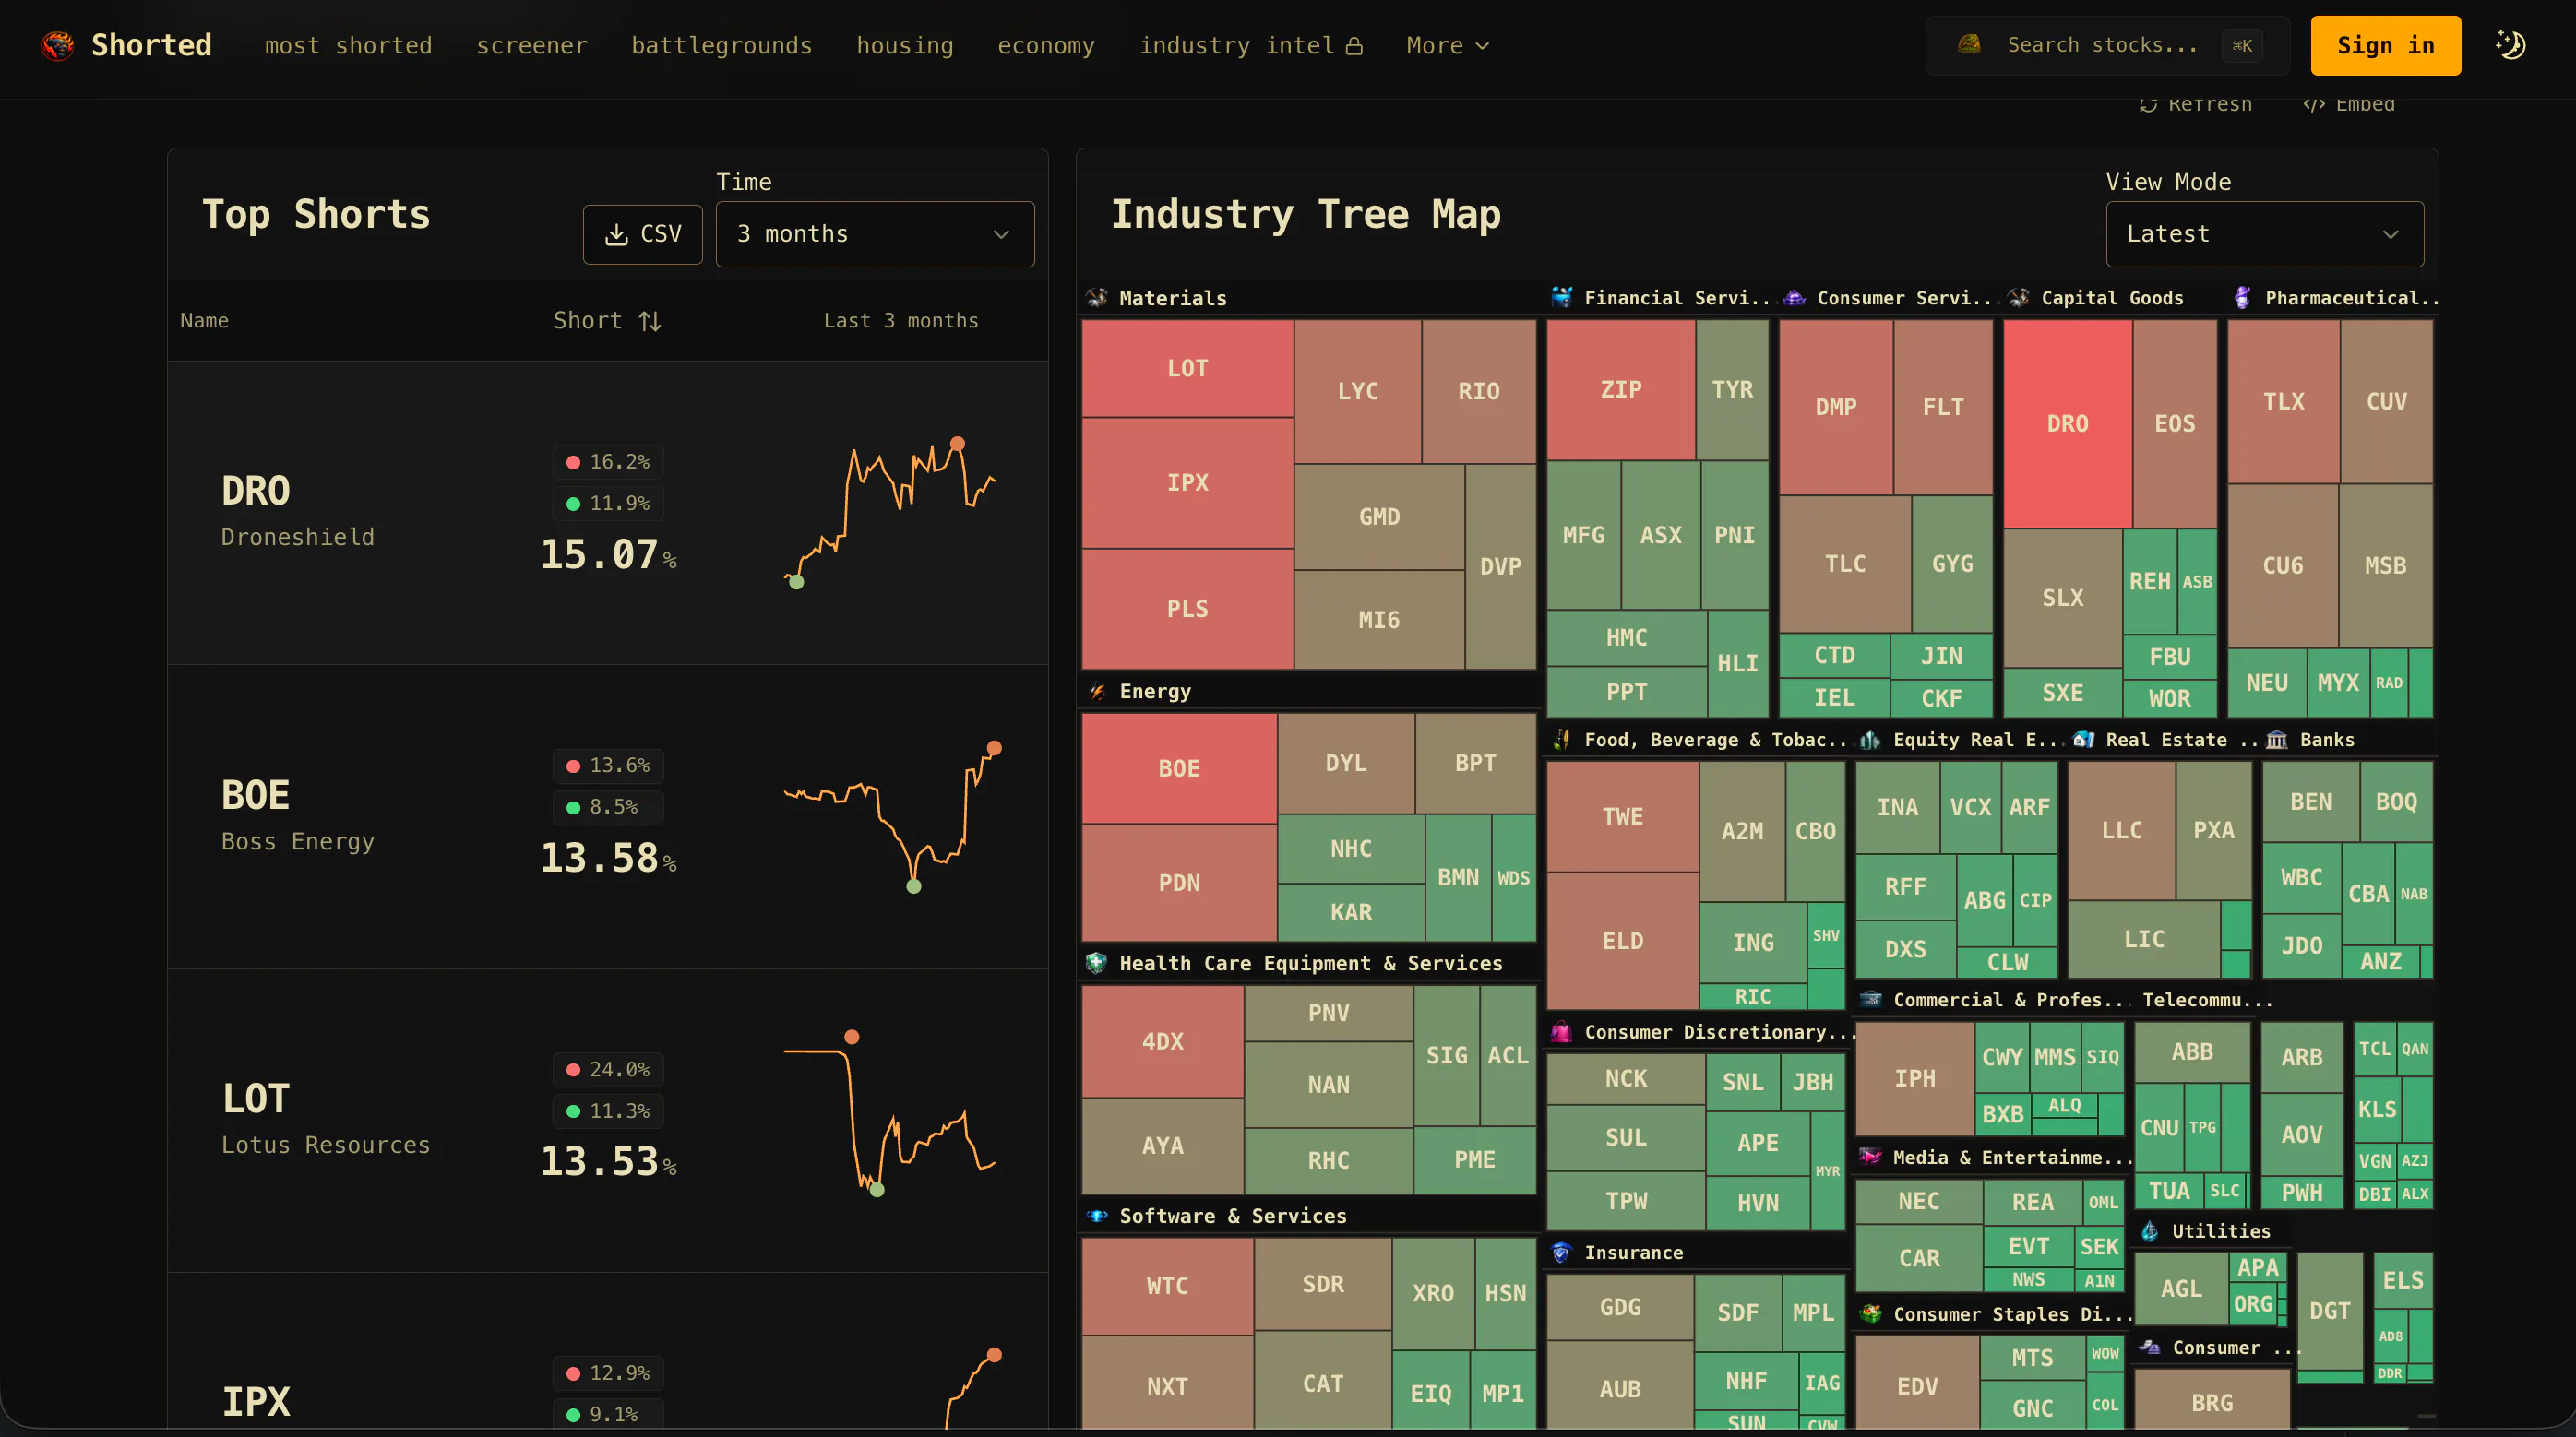The width and height of the screenshot is (2576, 1437).
Task: Open the View Mode dropdown
Action: [2264, 234]
